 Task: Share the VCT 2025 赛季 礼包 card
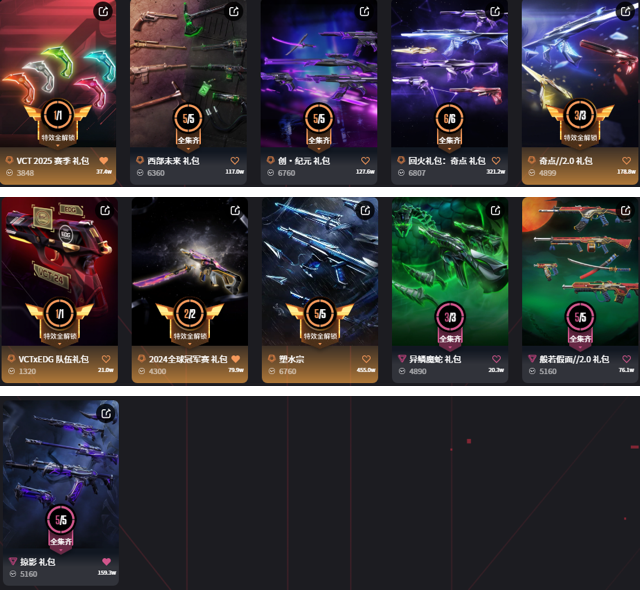[103, 11]
